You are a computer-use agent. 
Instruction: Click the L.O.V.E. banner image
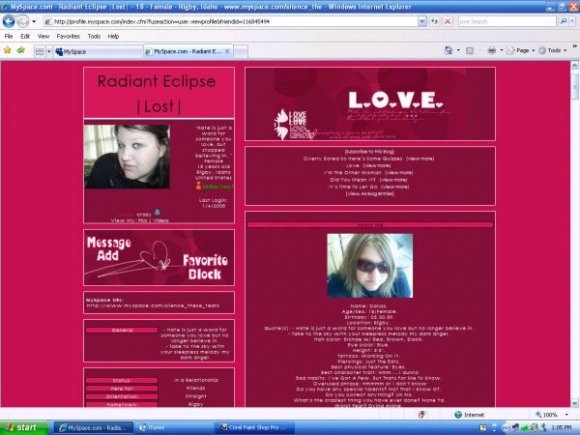tap(370, 104)
